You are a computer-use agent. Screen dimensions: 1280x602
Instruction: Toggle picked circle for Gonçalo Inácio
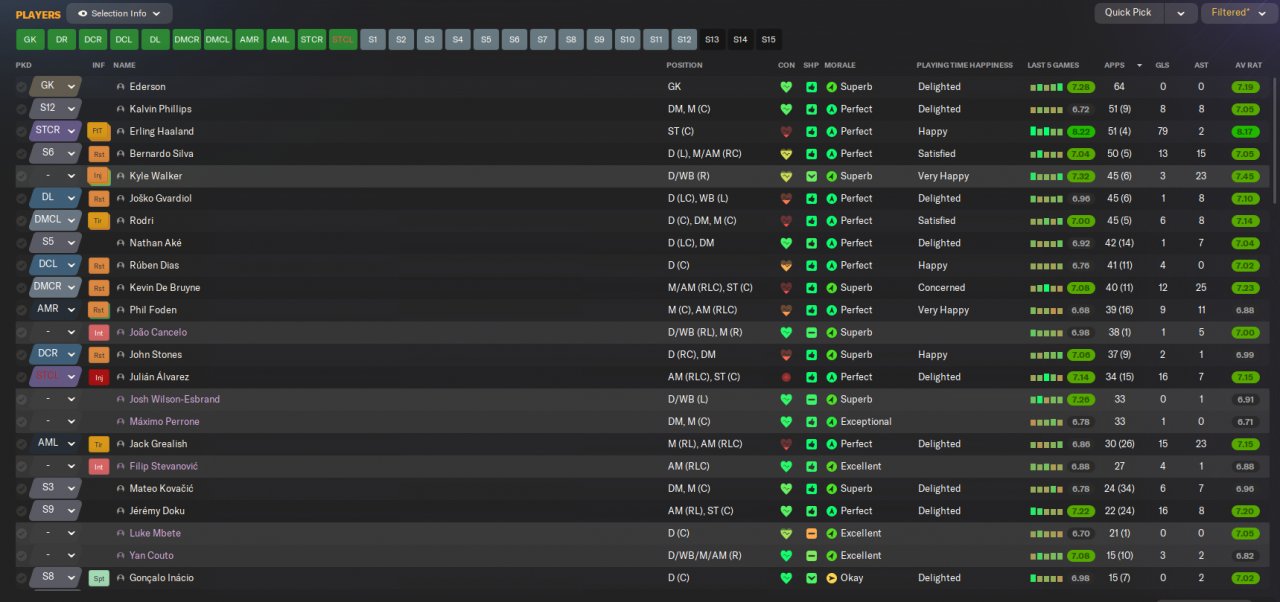pos(22,578)
